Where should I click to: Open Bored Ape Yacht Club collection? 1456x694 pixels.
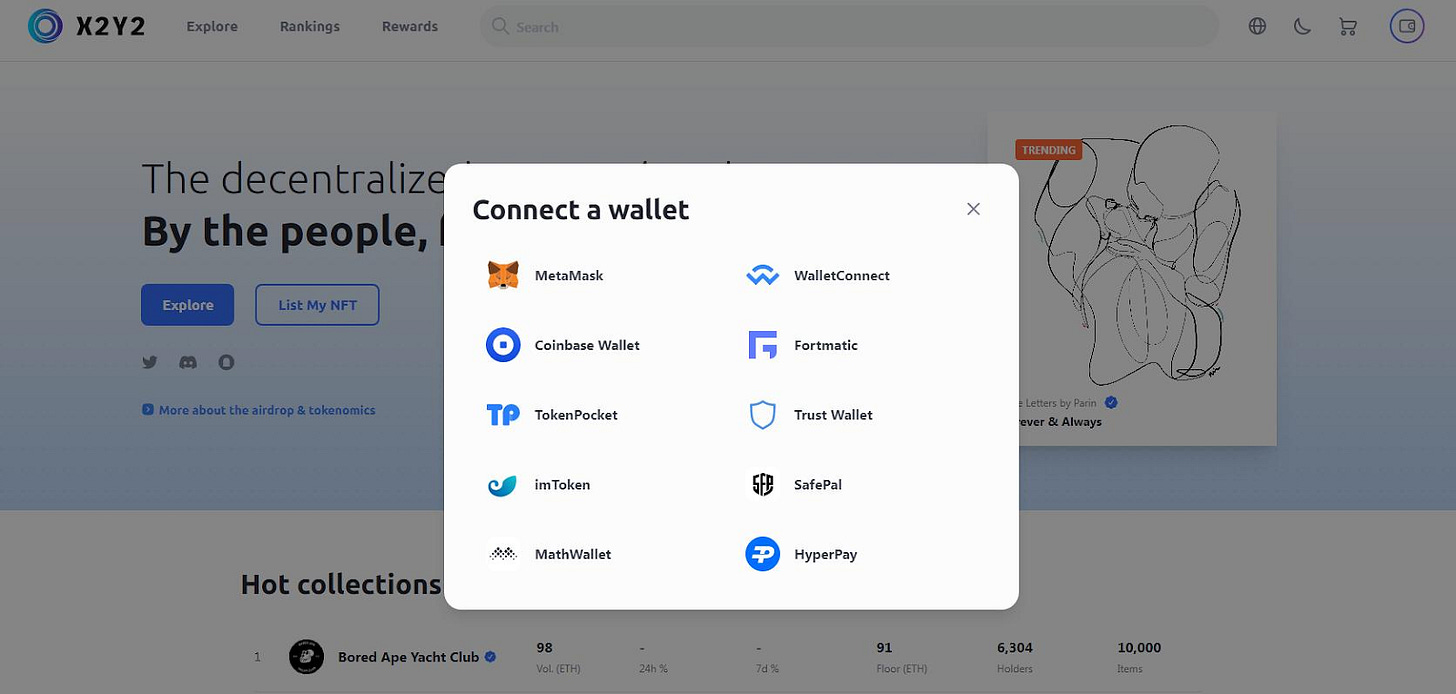[x=408, y=657]
